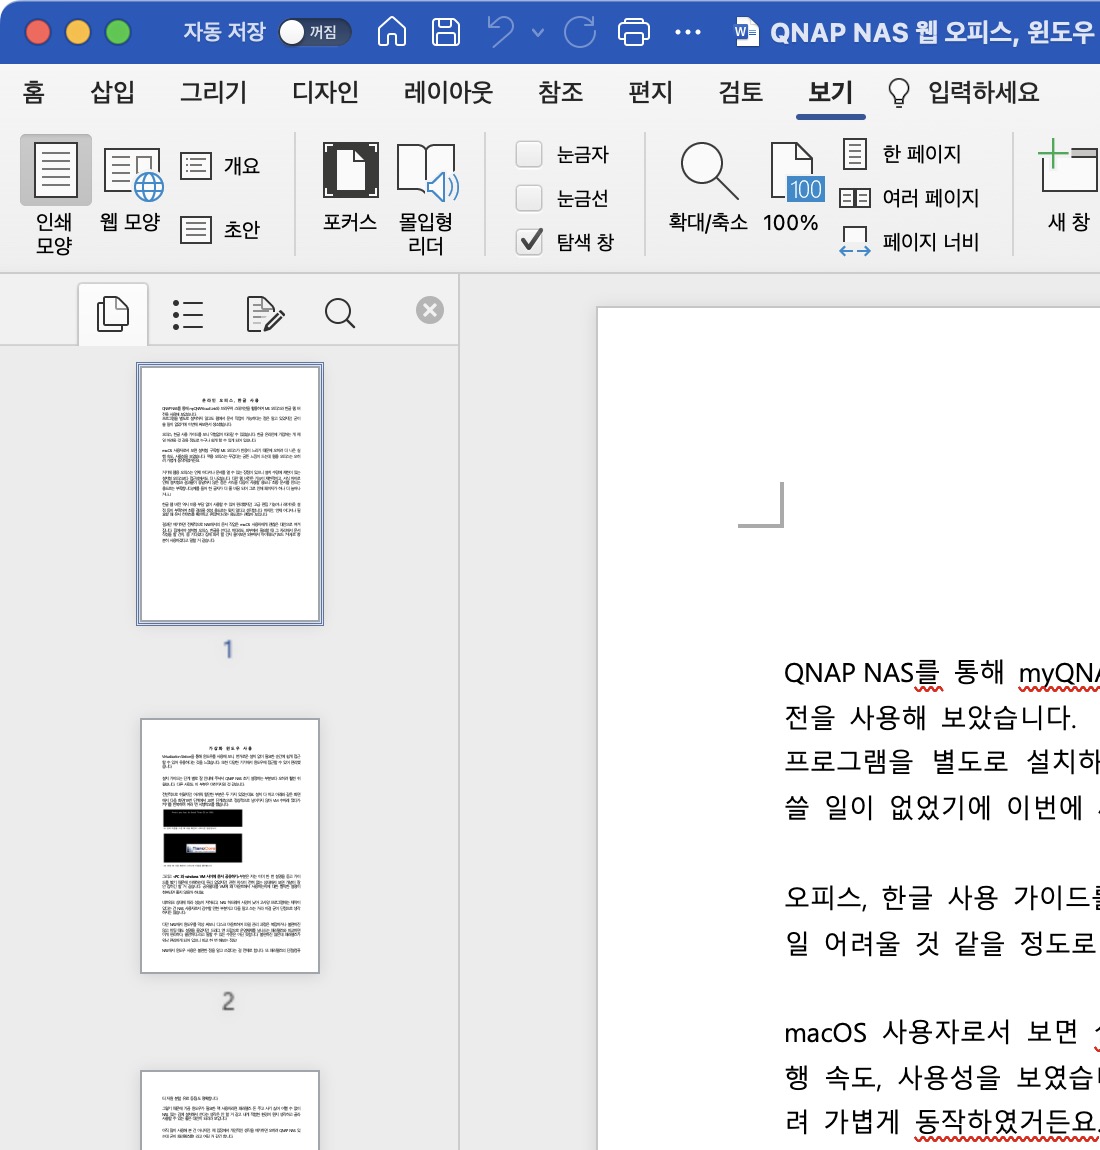This screenshot has width=1100, height=1150.
Task: Open the 레이아웃 ribbon tab
Action: [x=448, y=92]
